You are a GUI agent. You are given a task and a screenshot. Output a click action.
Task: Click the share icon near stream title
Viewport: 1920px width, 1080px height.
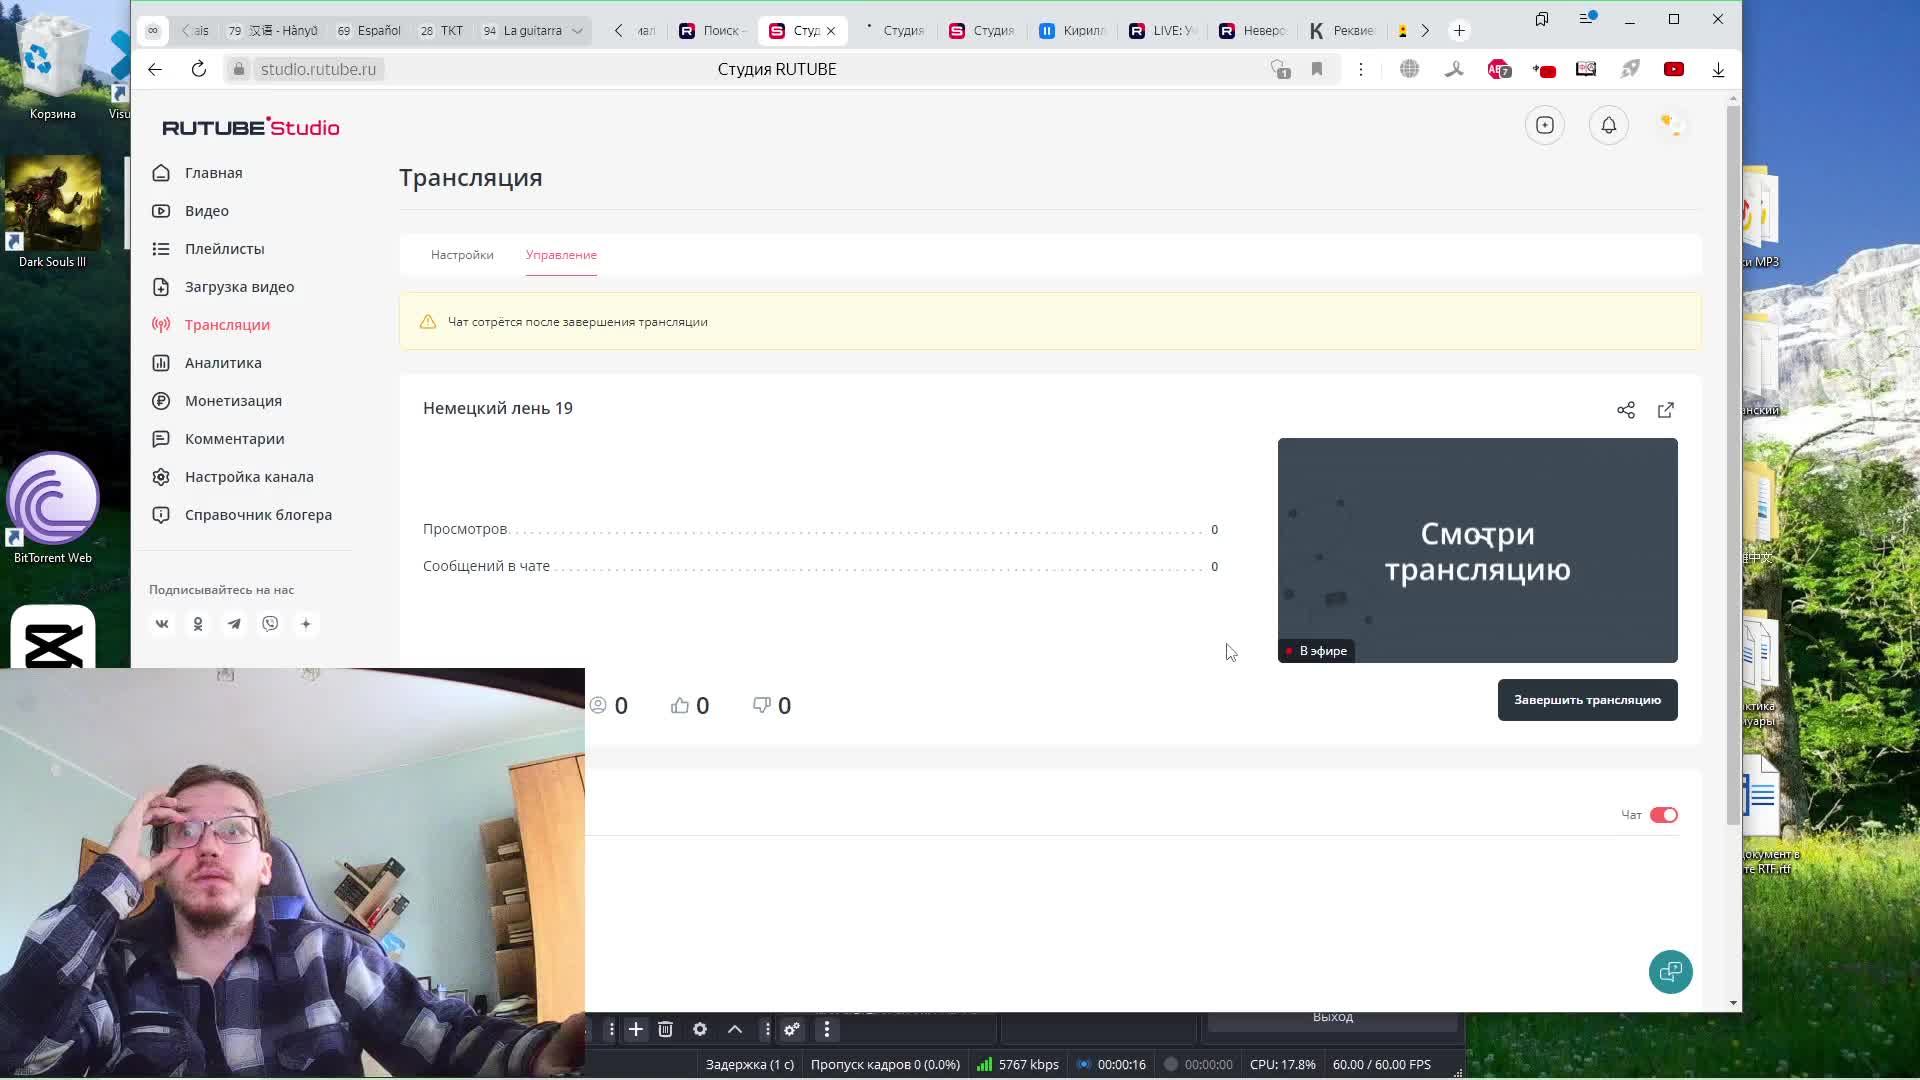pos(1626,410)
